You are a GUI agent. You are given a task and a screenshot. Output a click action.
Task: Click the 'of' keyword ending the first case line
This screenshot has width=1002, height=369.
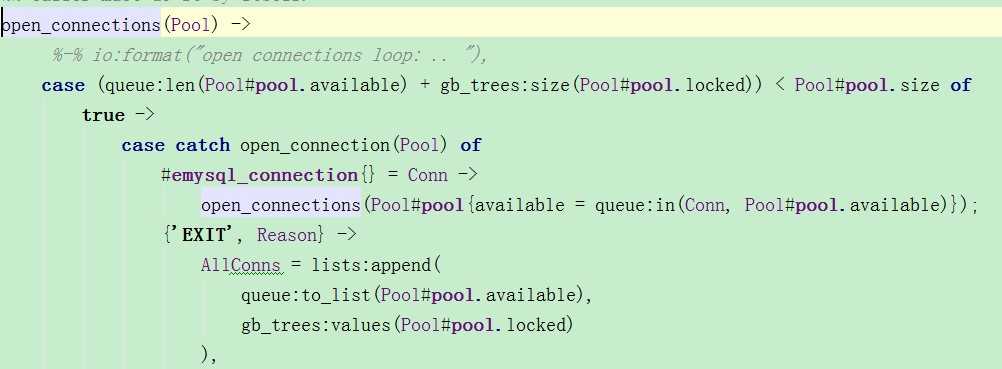tap(960, 85)
